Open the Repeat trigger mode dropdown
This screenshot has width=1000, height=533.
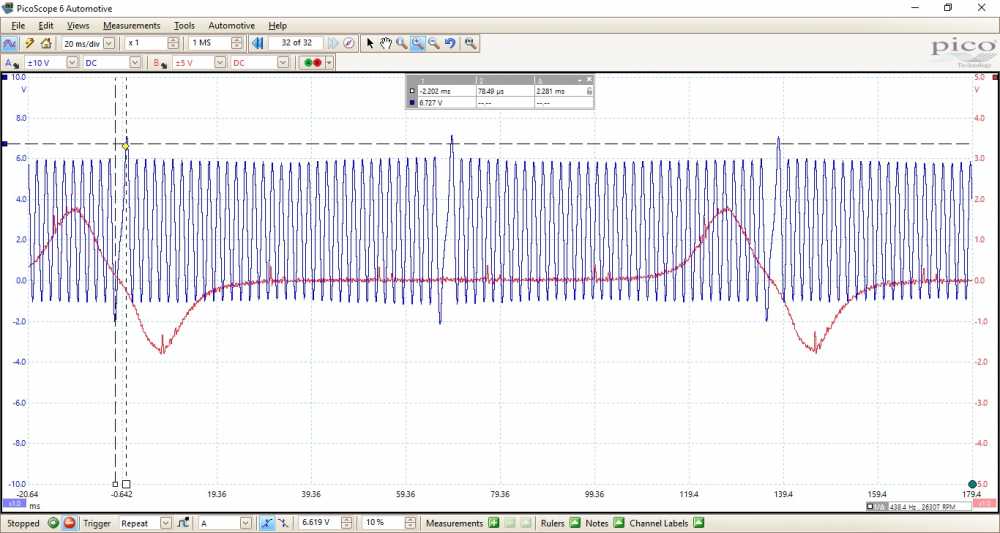tap(166, 523)
